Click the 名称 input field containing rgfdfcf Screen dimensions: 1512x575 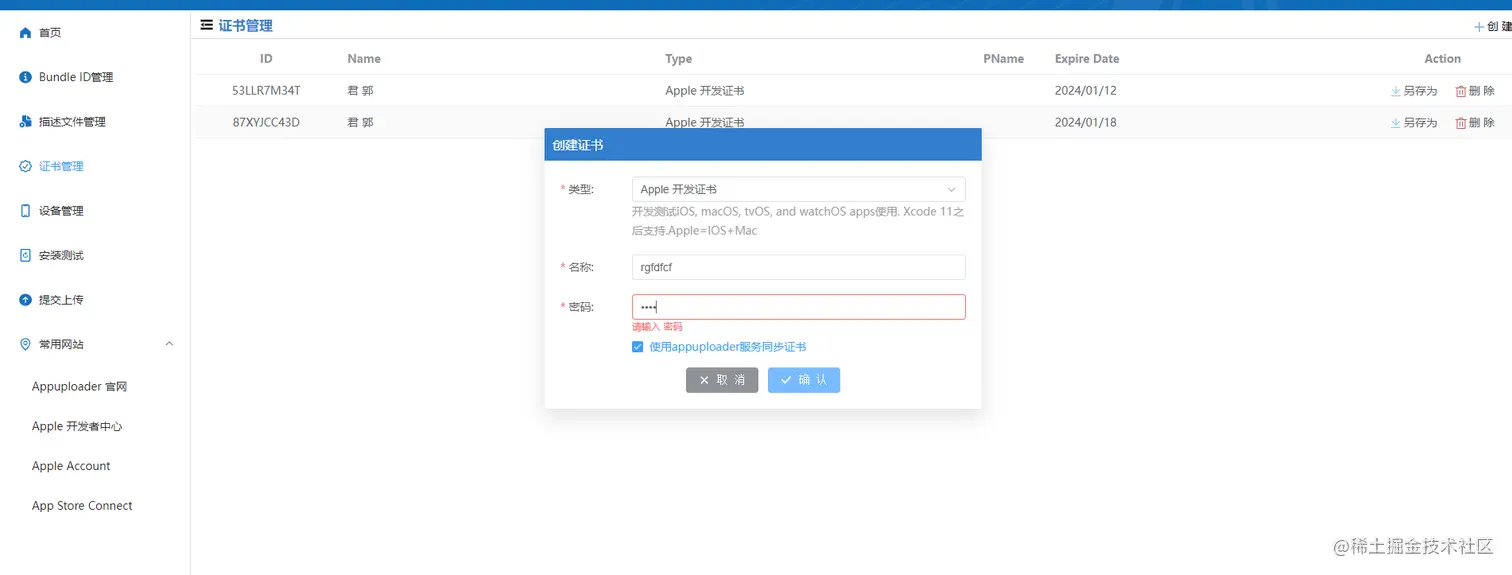click(x=798, y=267)
